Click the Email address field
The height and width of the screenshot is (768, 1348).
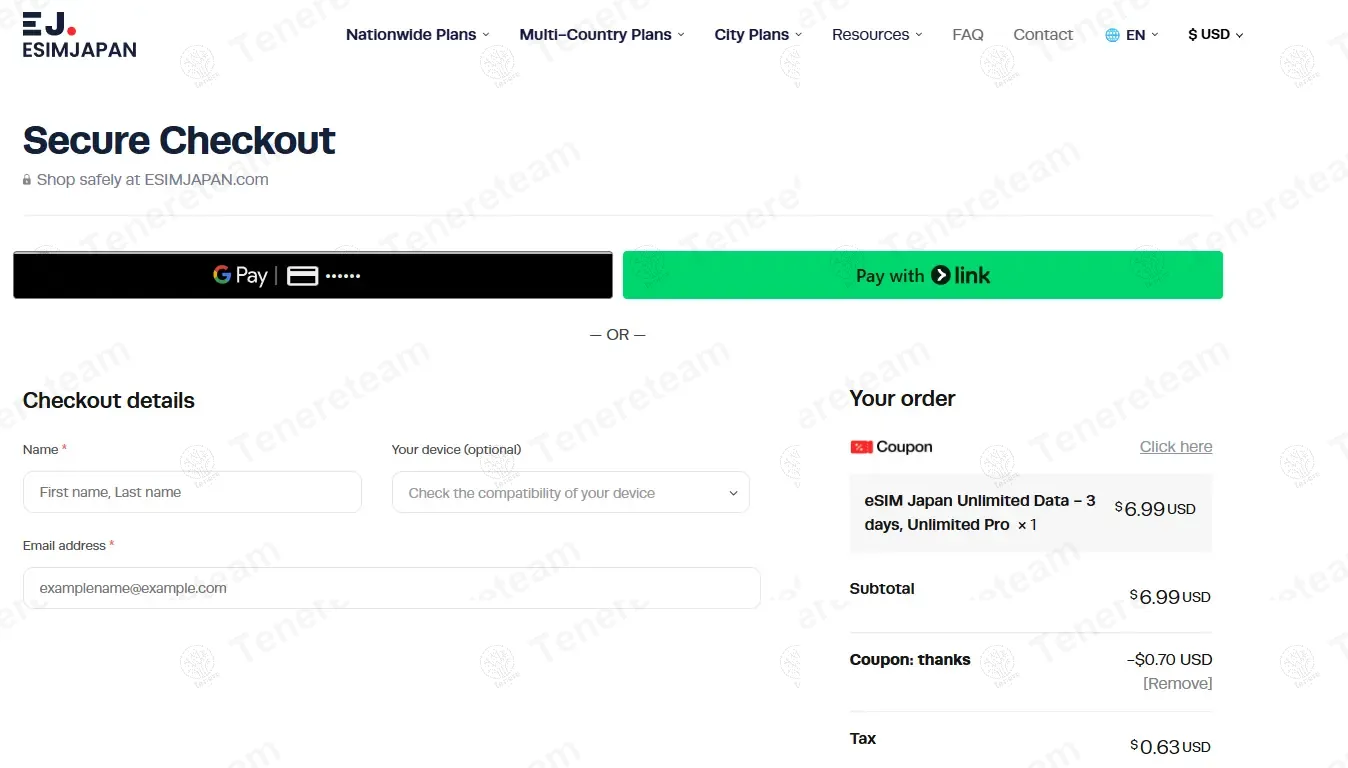(x=391, y=588)
